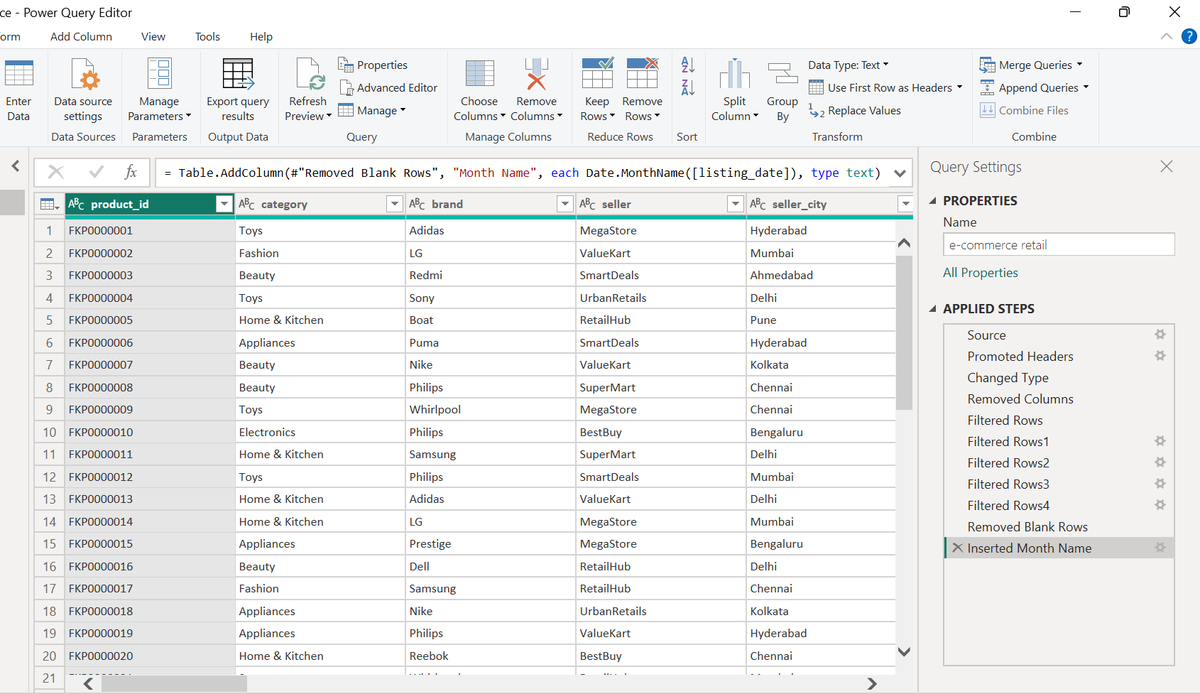Delete Inserted Month Name step X

(957, 548)
